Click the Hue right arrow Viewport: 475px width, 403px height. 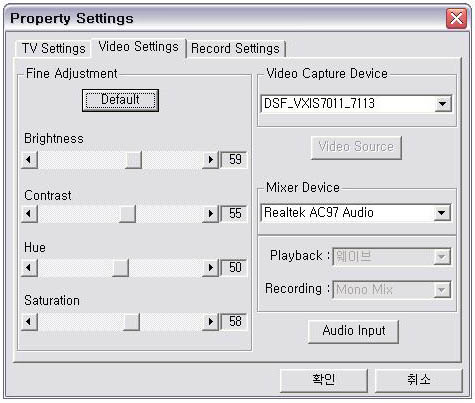tap(210, 267)
